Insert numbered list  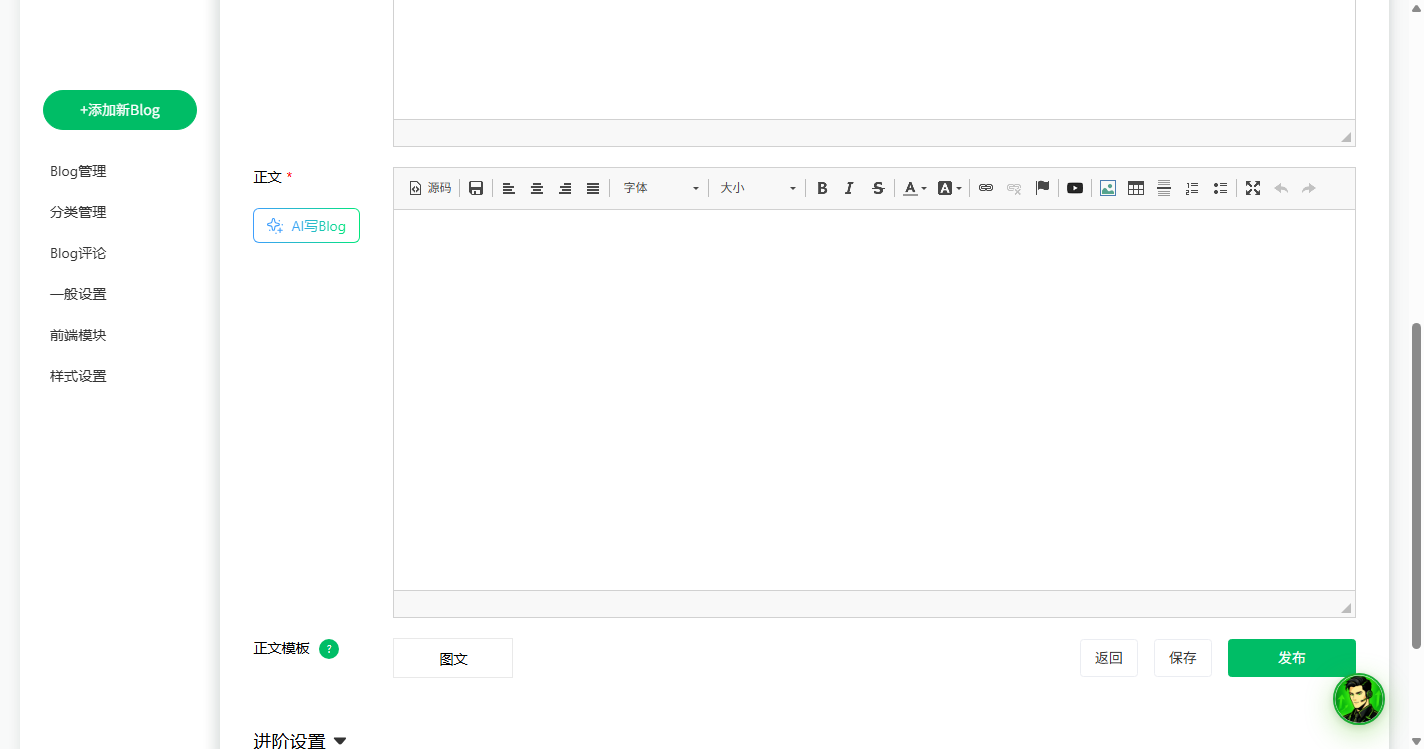1192,188
